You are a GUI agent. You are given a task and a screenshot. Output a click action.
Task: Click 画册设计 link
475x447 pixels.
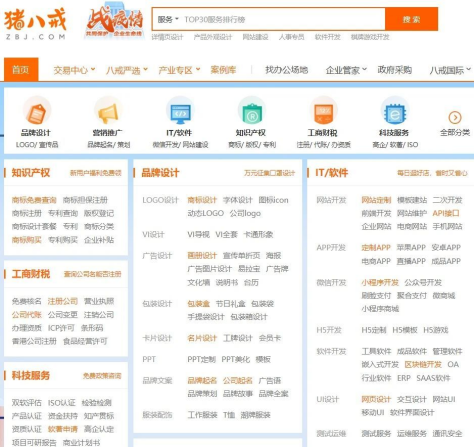point(202,256)
